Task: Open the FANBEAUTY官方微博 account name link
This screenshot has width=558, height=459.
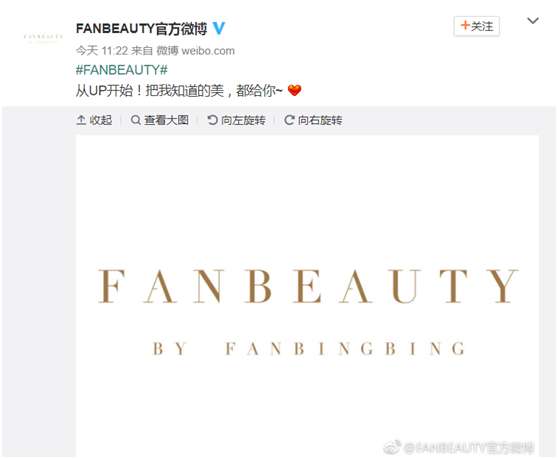Action: 141,28
